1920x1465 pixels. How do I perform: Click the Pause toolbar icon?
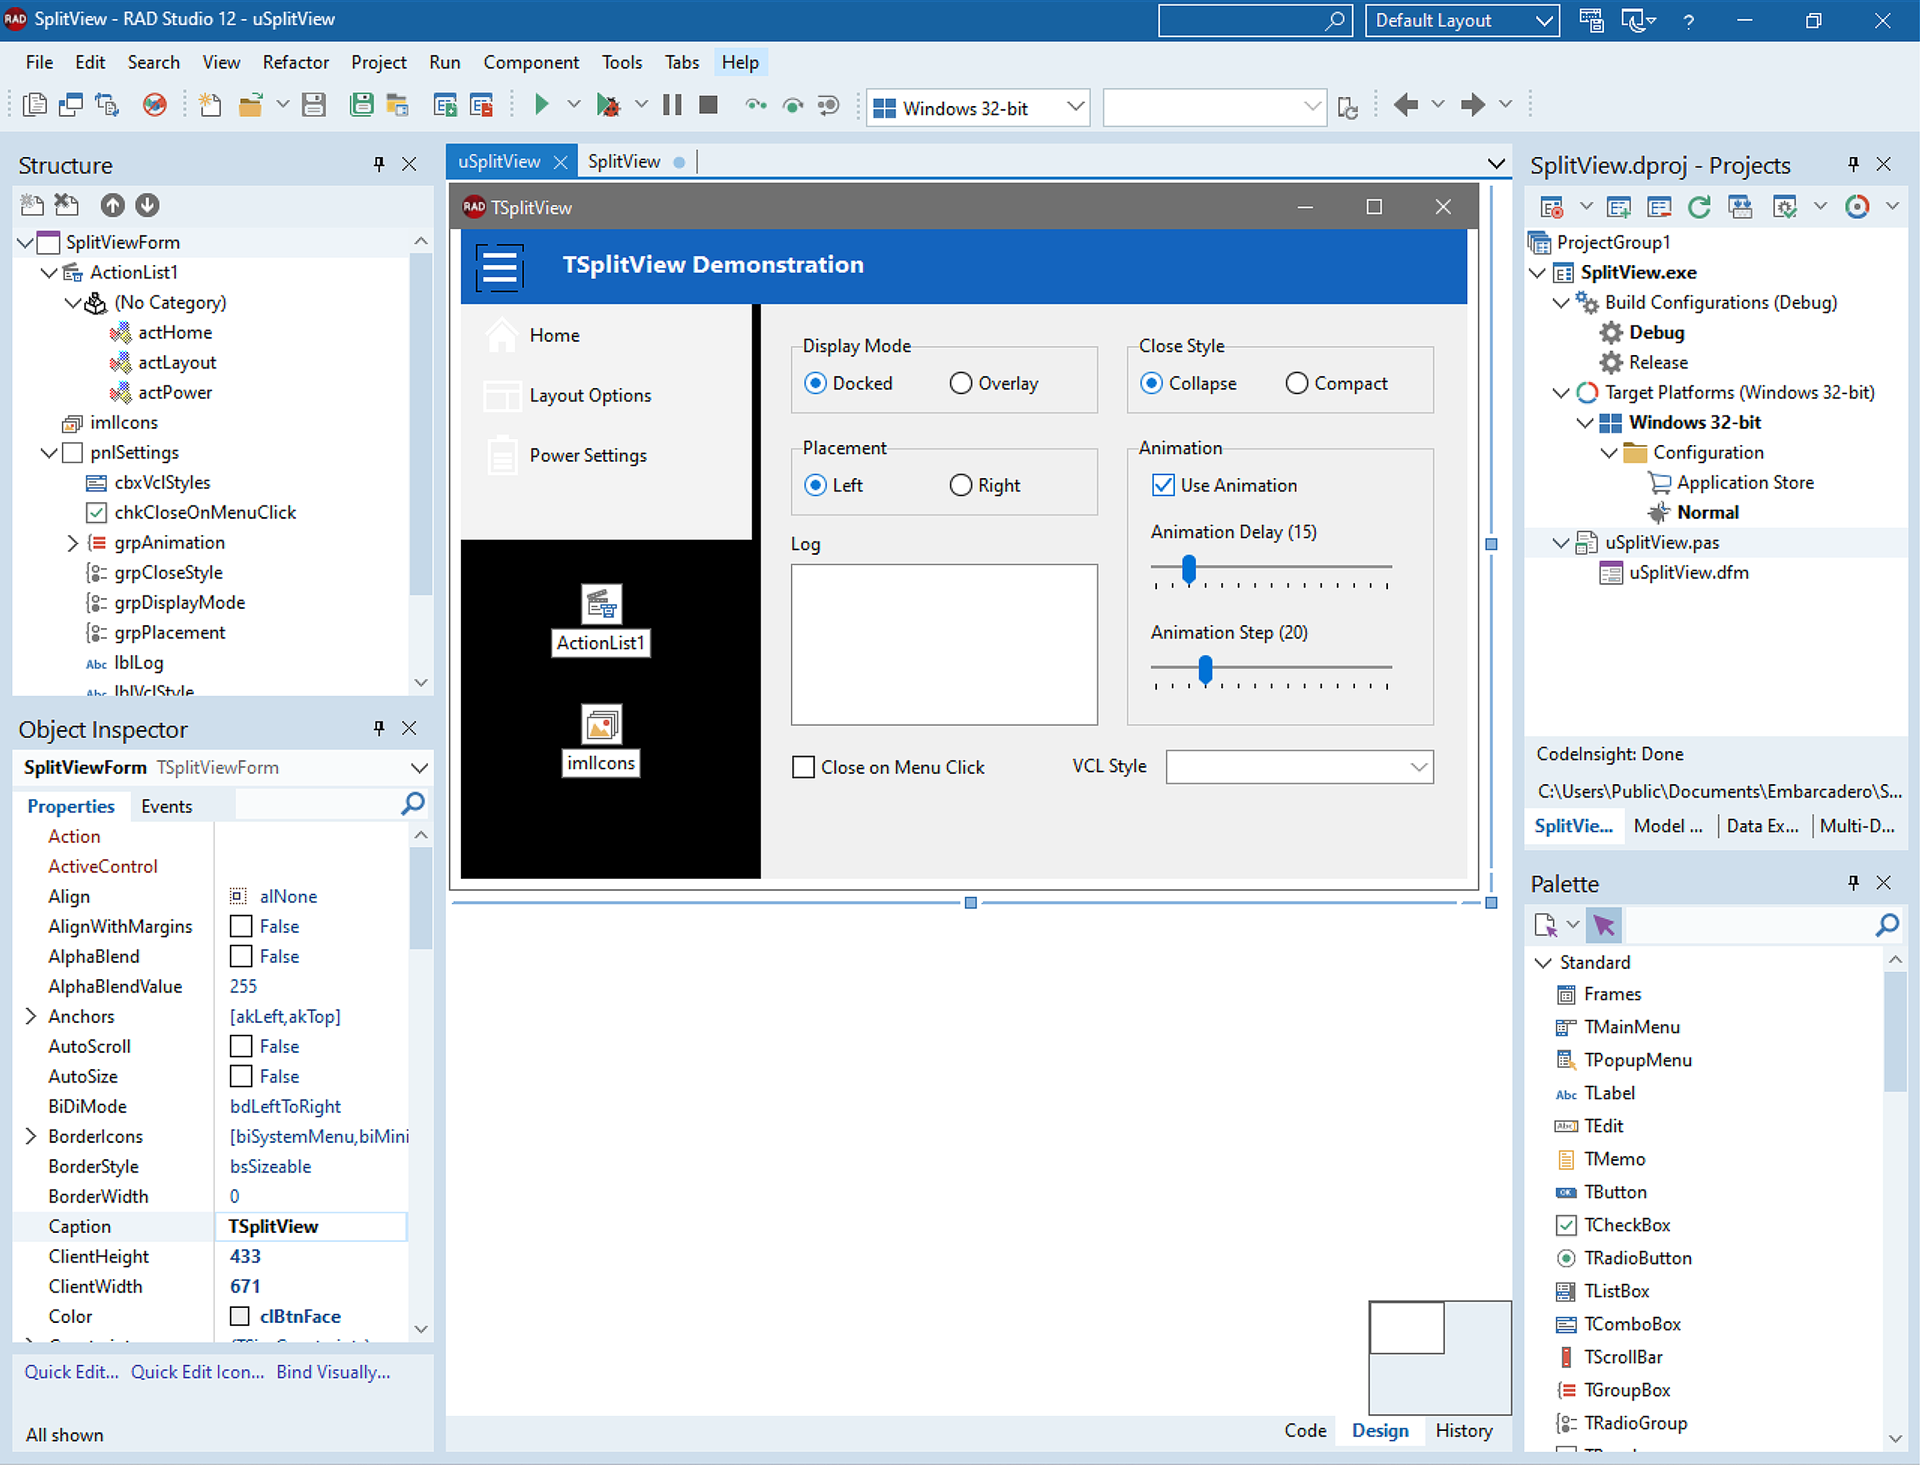672,105
